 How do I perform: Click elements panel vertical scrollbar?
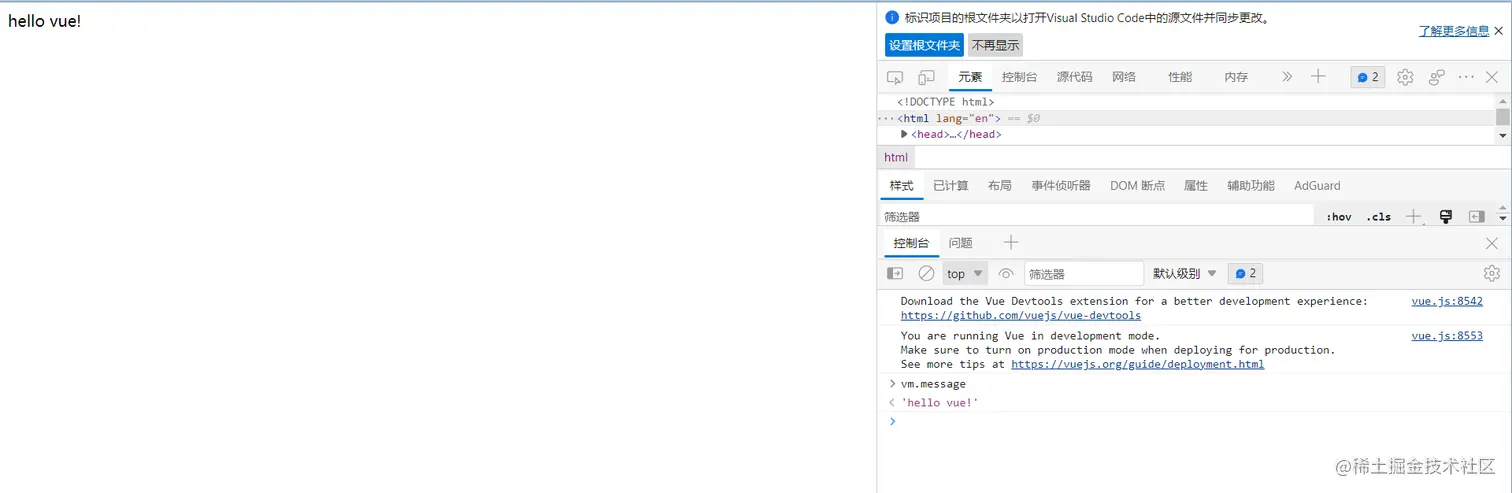point(1503,118)
